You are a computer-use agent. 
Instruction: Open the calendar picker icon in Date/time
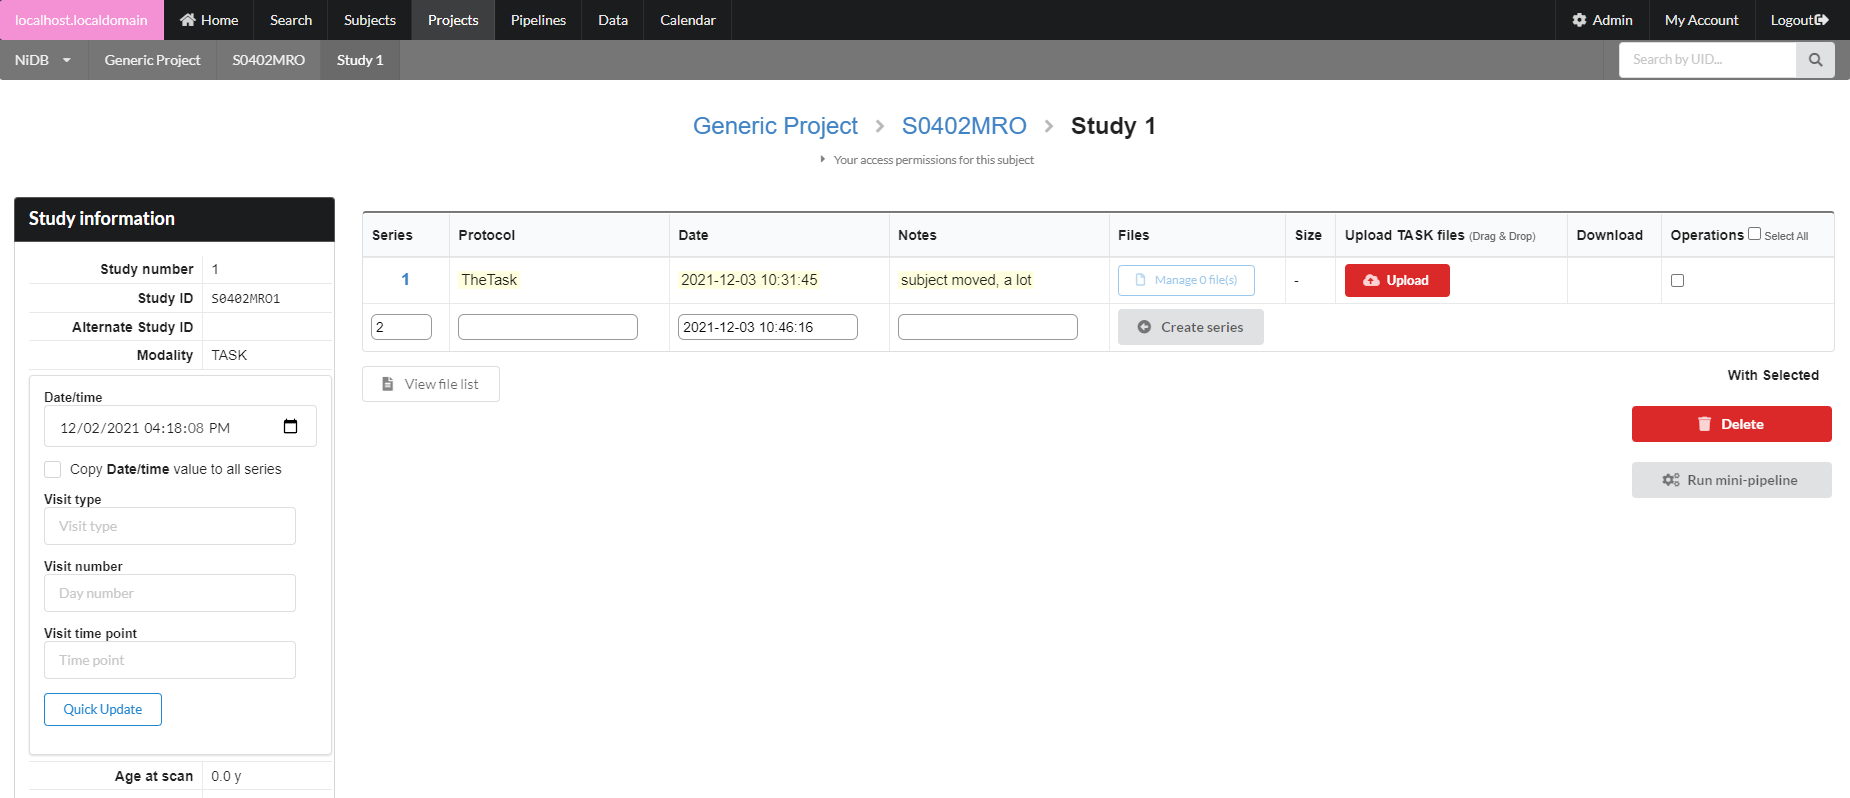pos(290,427)
